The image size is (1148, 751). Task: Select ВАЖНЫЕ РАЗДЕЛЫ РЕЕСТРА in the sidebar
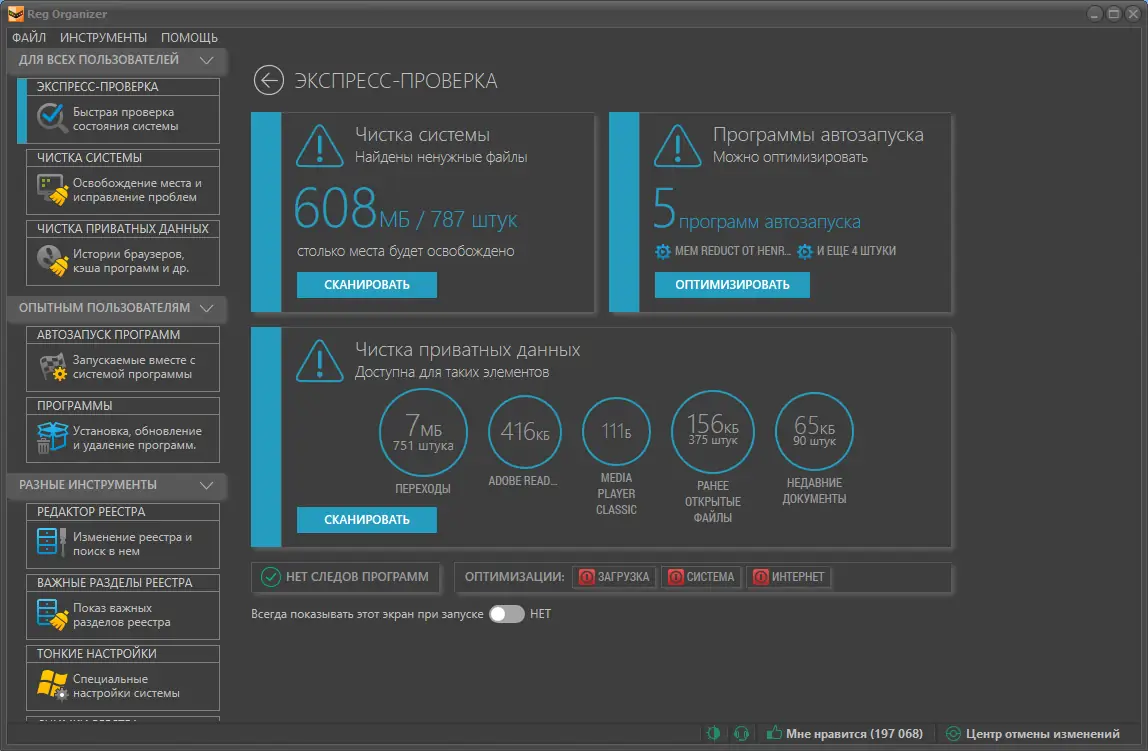click(123, 607)
